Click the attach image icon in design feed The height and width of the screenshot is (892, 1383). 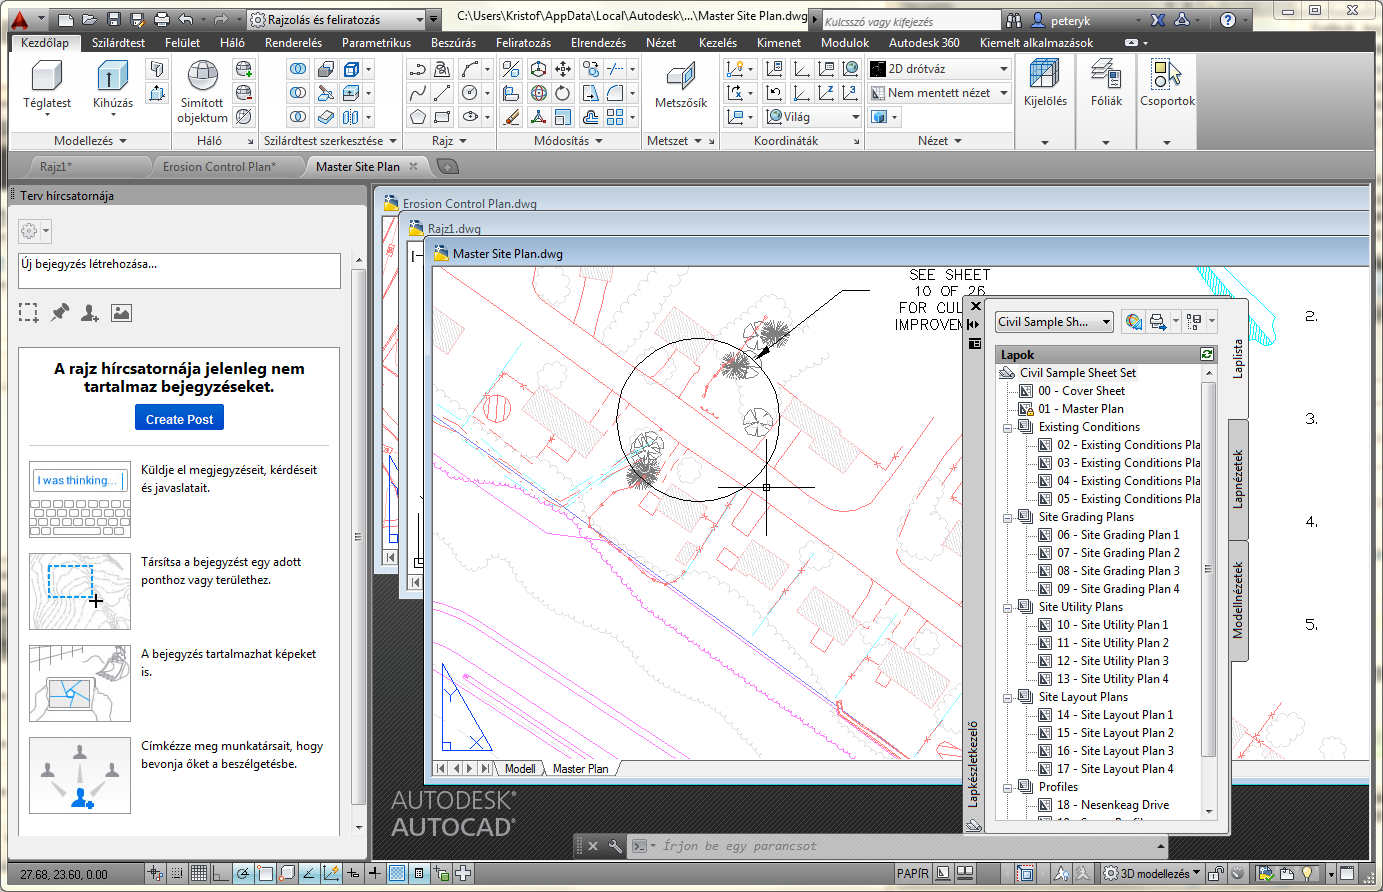[x=121, y=313]
